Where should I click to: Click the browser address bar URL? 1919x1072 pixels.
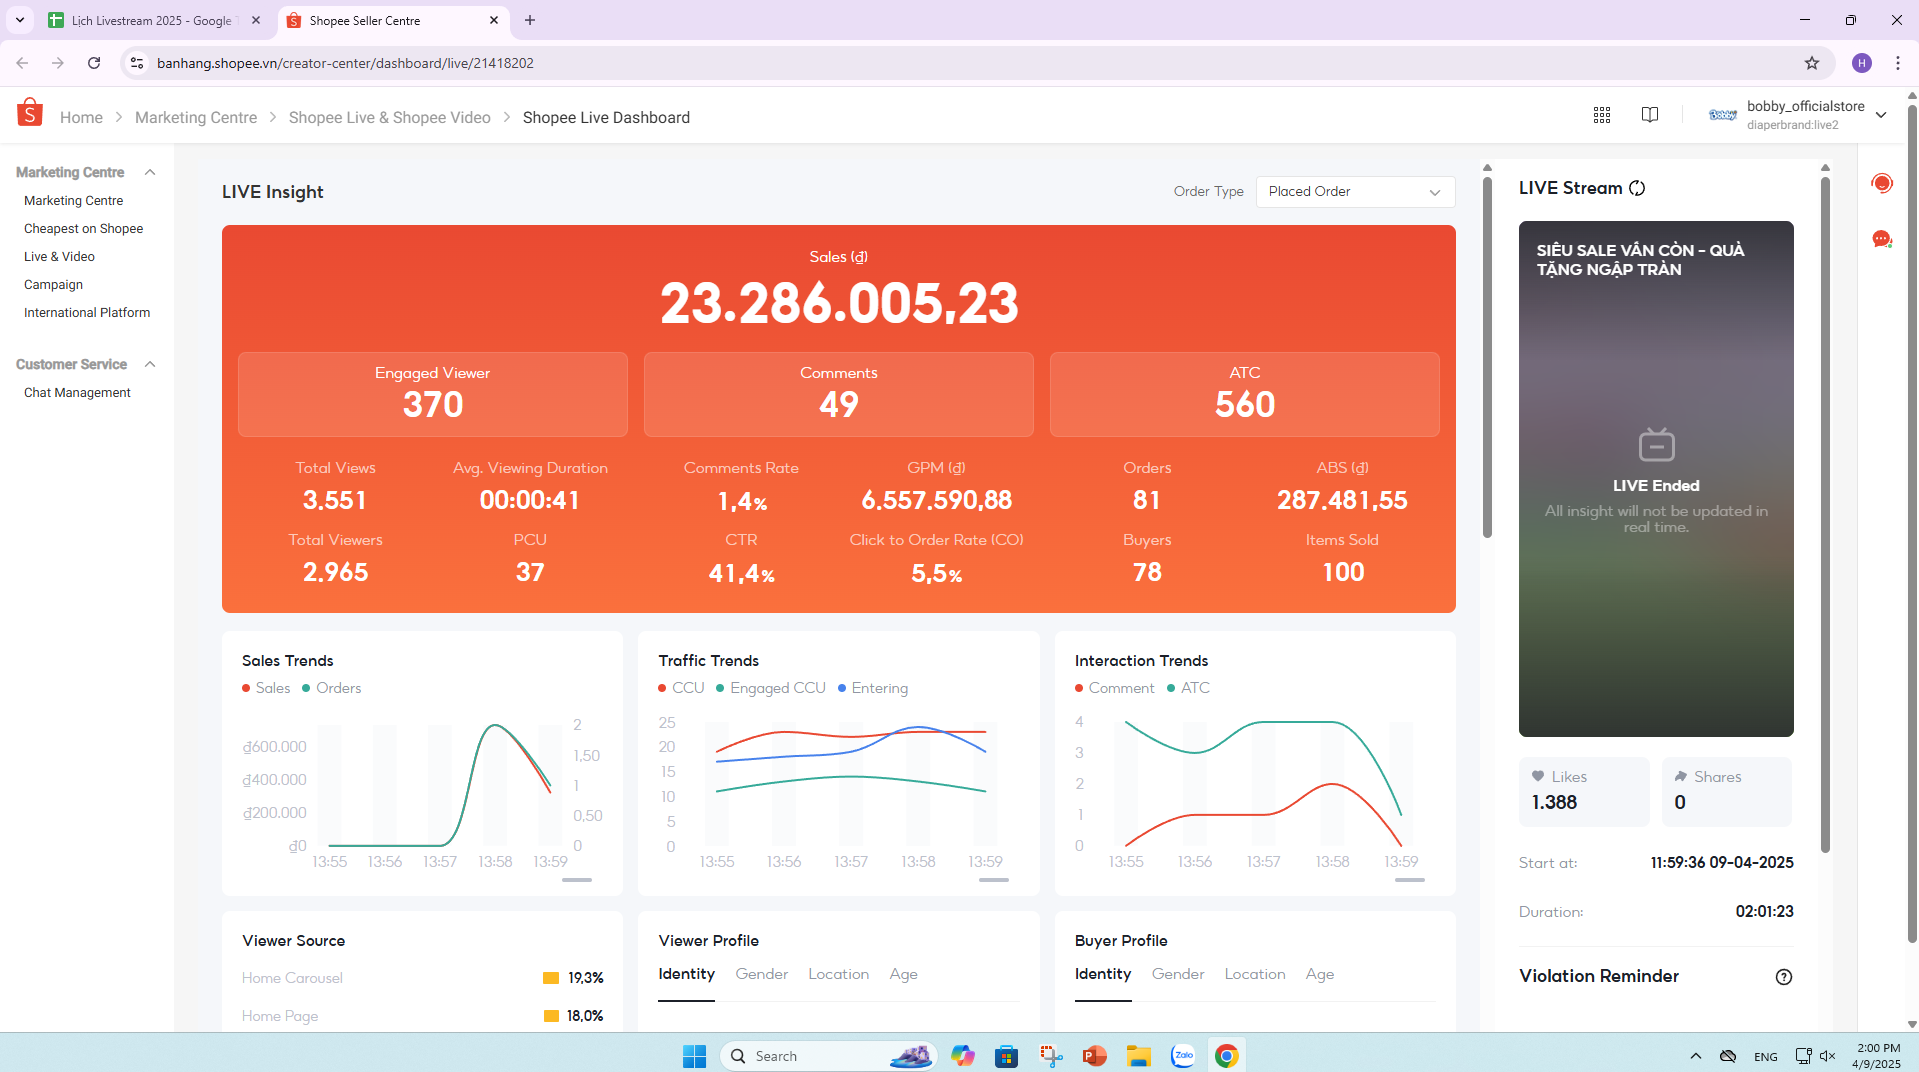(345, 63)
